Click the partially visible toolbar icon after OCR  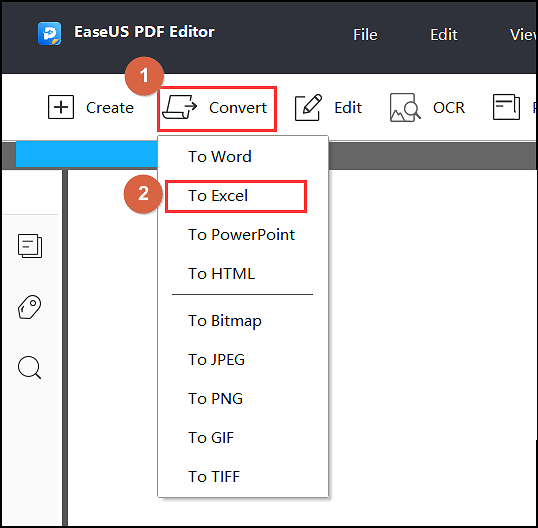(506, 107)
